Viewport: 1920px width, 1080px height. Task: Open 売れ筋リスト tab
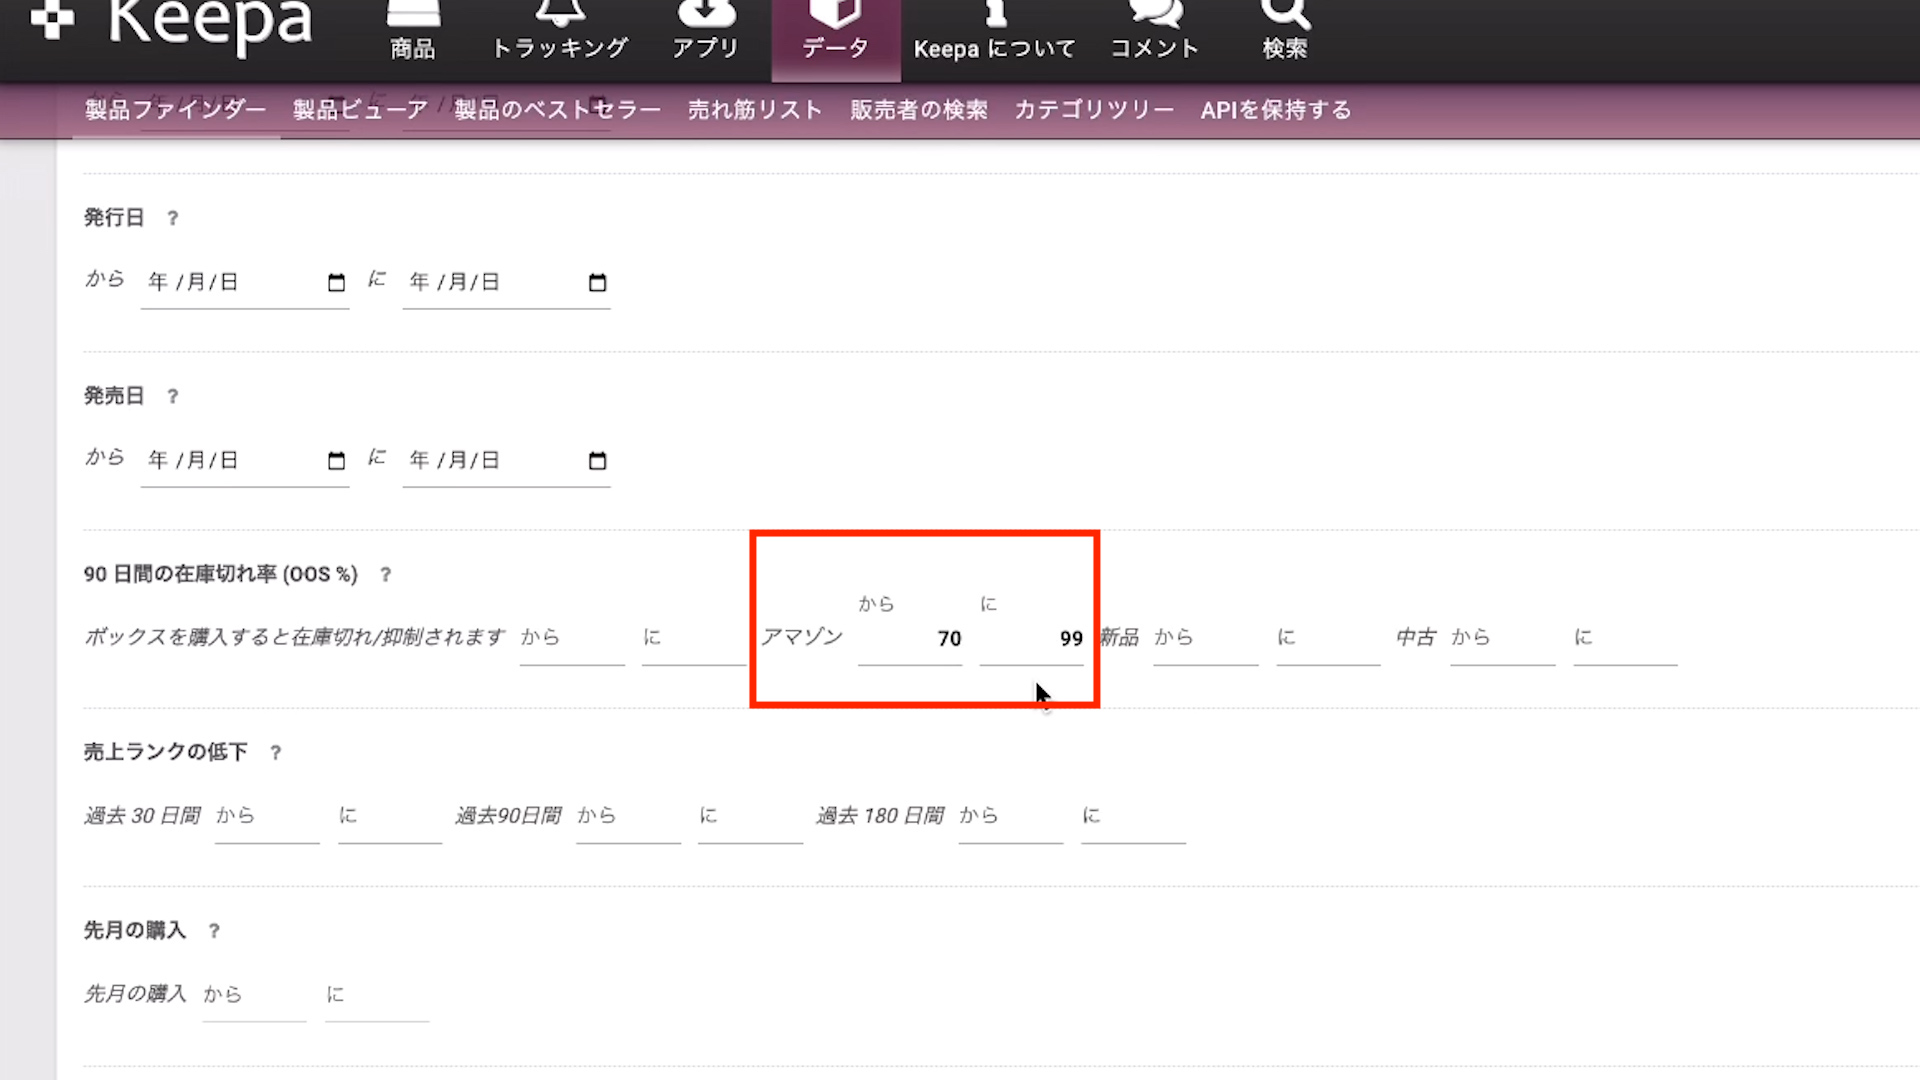(755, 110)
